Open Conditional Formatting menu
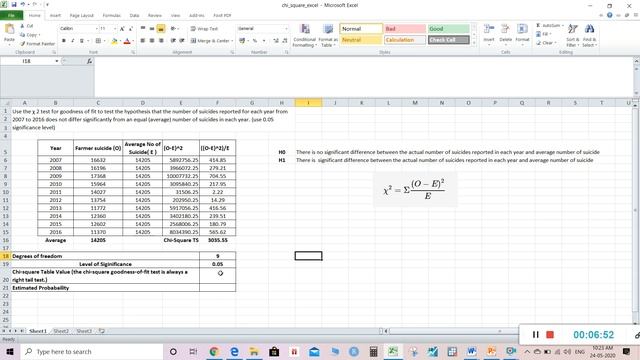The height and width of the screenshot is (360, 640). pyautogui.click(x=304, y=35)
